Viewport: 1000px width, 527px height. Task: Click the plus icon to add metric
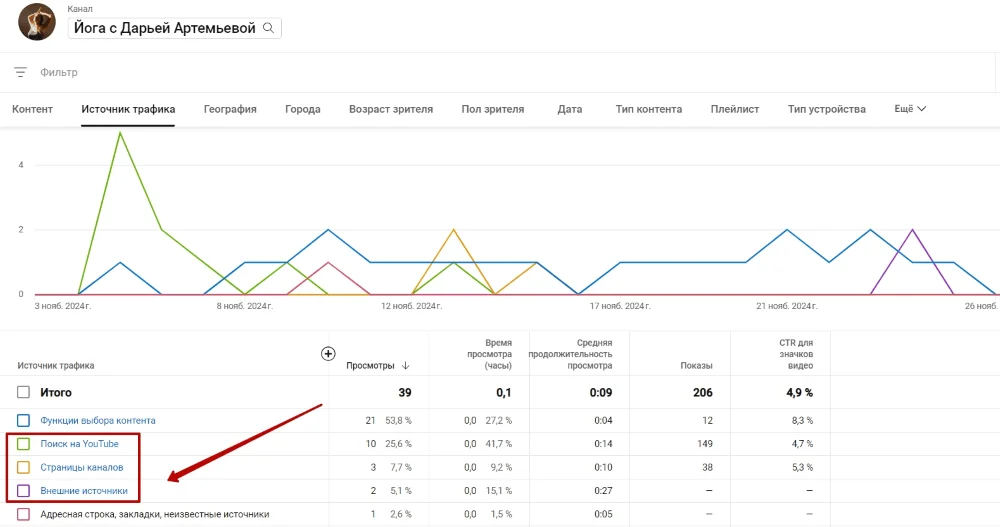coord(328,354)
